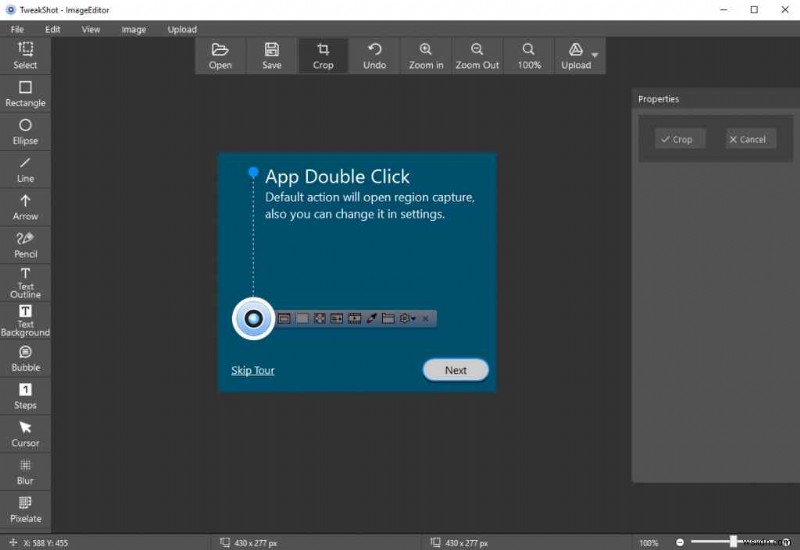Activate the Blur tool

[x=25, y=471]
